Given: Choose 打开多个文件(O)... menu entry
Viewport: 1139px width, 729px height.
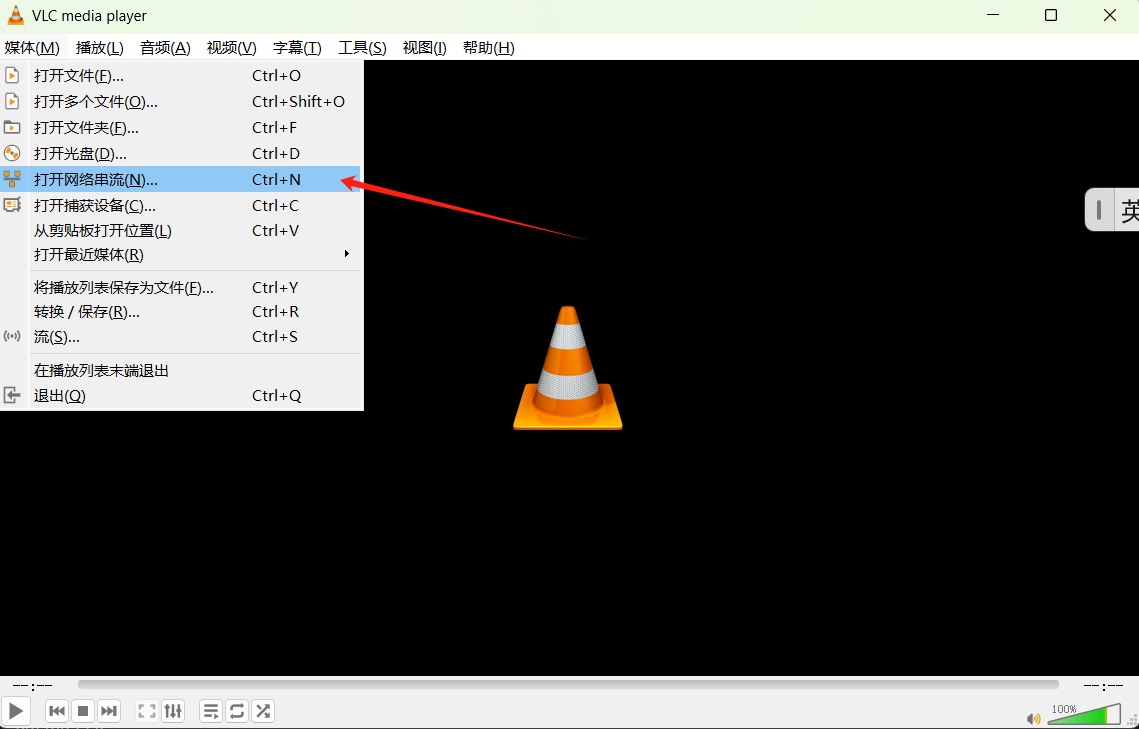Looking at the screenshot, I should (x=181, y=102).
